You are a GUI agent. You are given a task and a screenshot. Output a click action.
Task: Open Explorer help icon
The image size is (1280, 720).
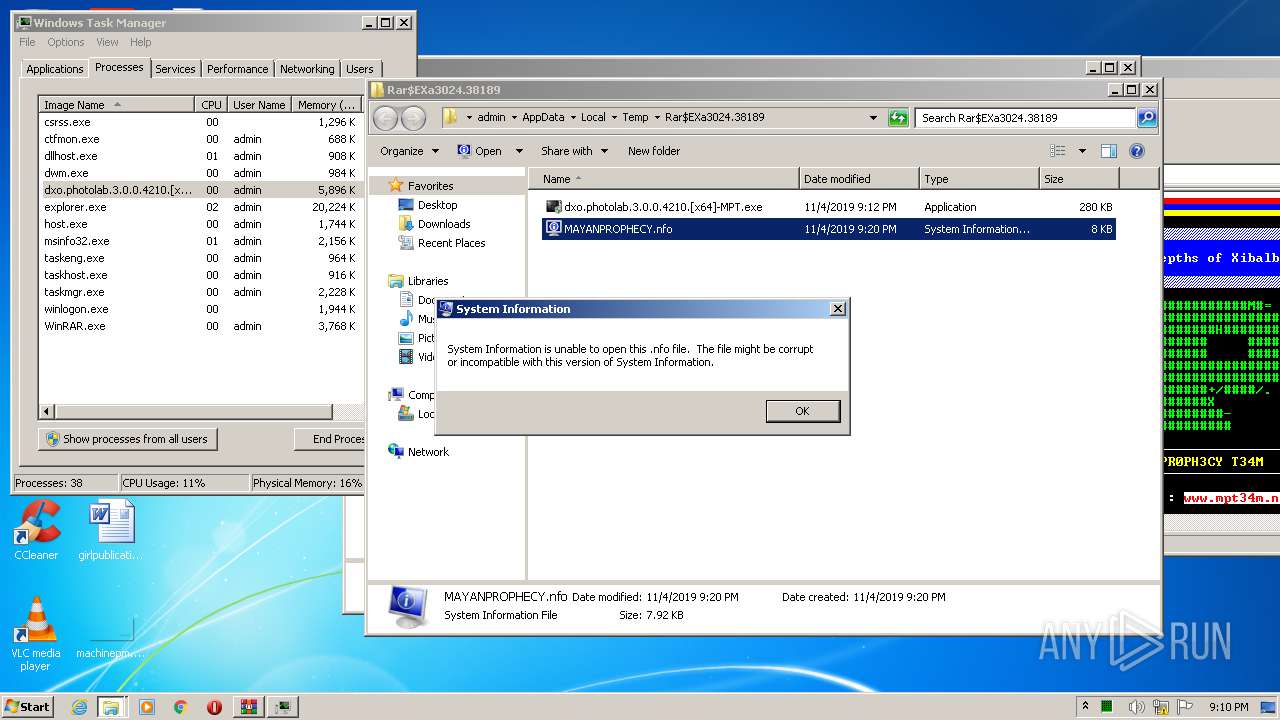[x=1136, y=151]
